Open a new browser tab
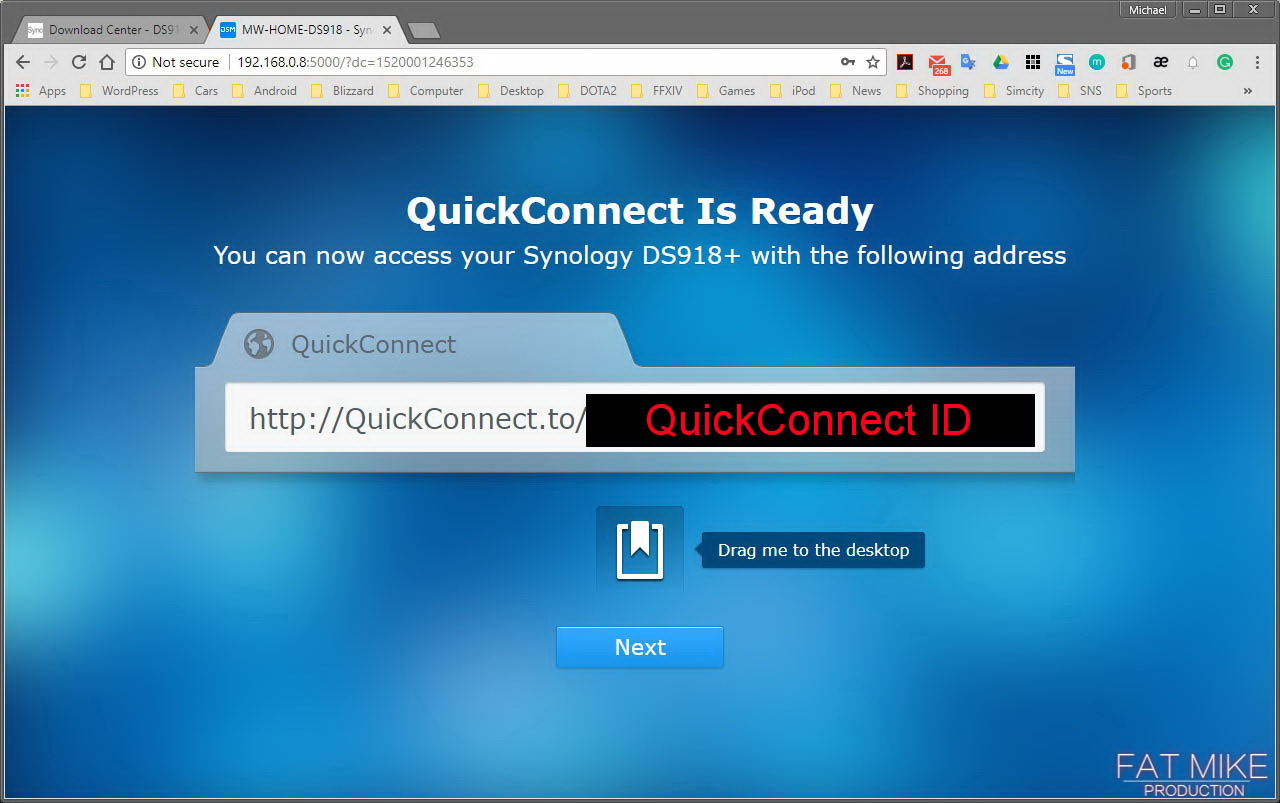This screenshot has height=803, width=1280. coord(424,31)
